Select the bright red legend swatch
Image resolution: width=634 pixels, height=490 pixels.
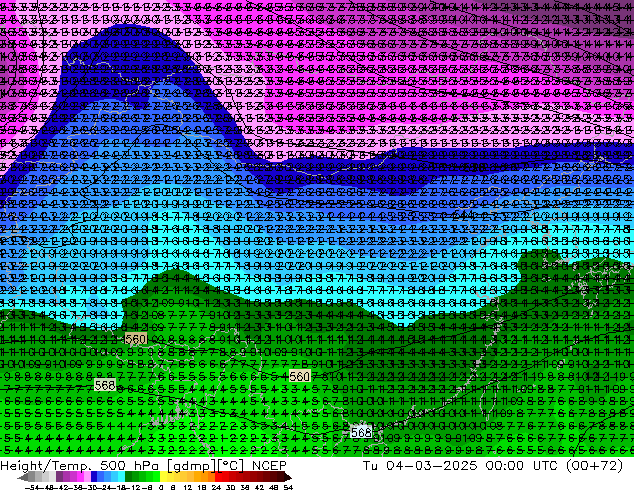218,477
